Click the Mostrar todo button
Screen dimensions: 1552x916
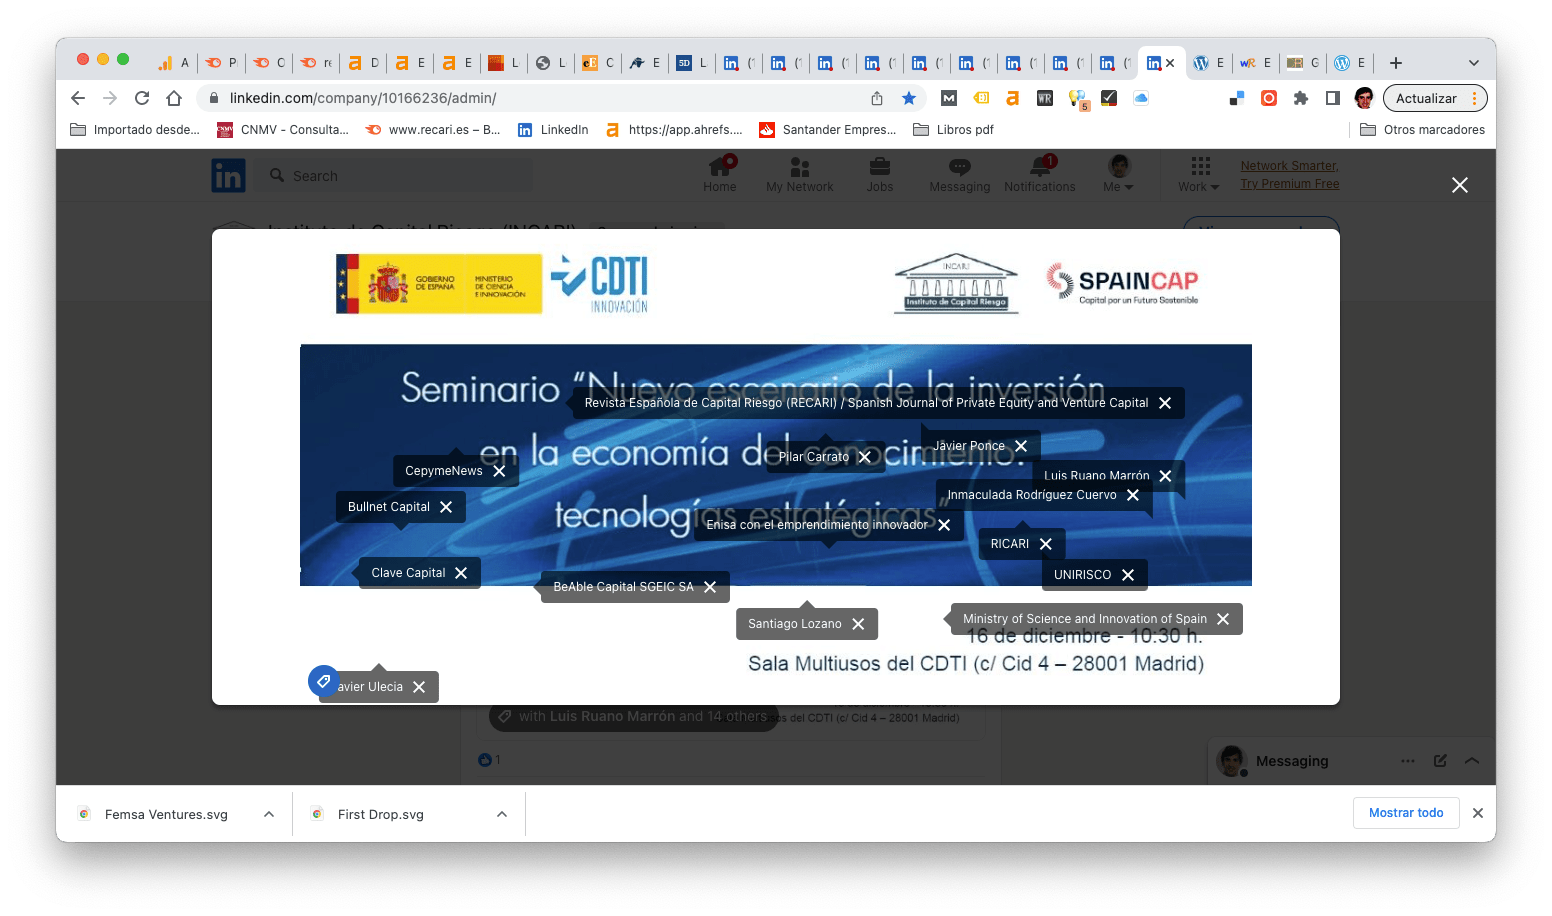pyautogui.click(x=1406, y=813)
